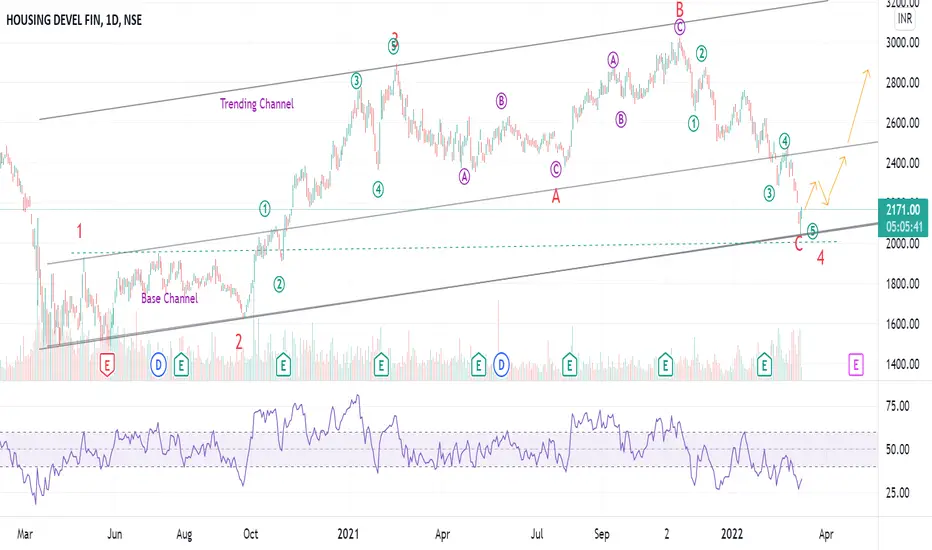Click the 2600.00 price axis label
This screenshot has height=550, width=932.
[902, 123]
